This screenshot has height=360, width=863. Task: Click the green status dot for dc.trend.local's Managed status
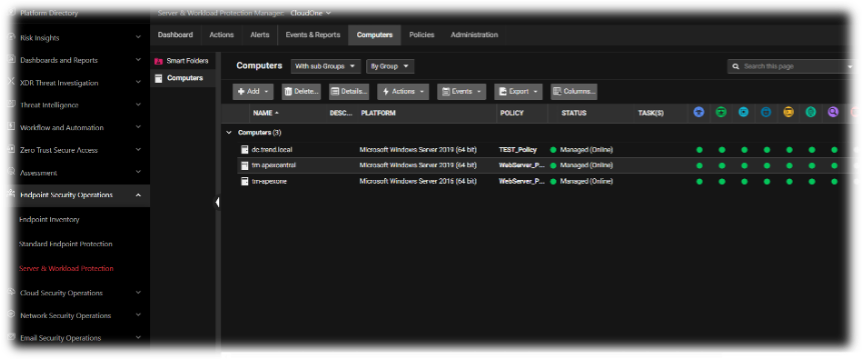tap(553, 150)
